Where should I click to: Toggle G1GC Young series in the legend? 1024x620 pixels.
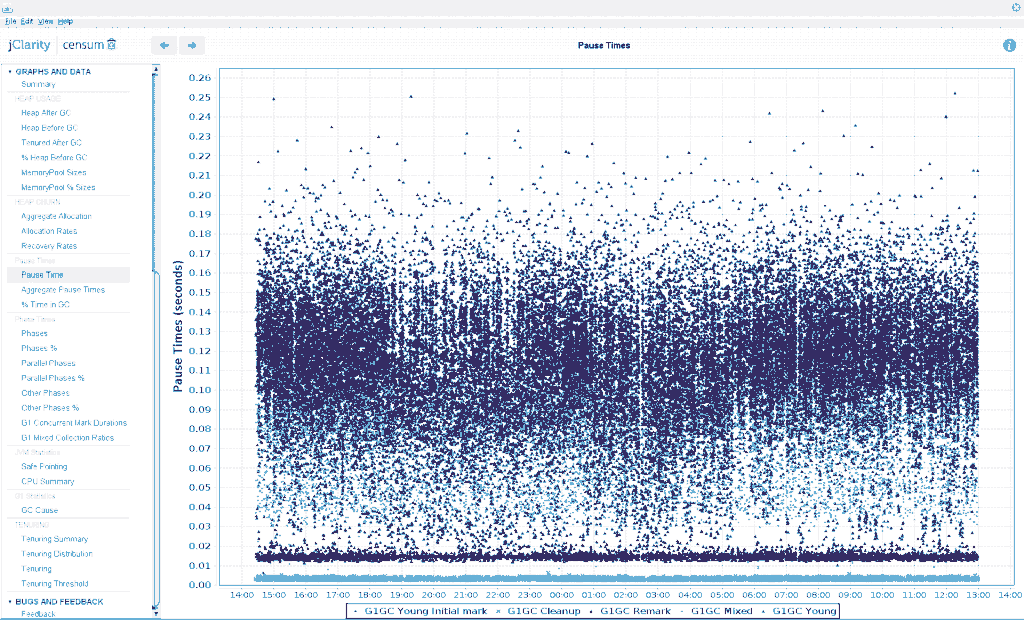pos(799,611)
